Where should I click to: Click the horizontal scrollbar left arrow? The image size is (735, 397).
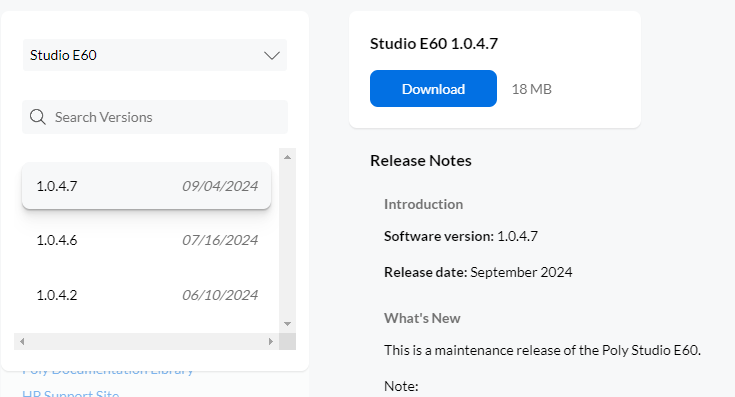22,341
